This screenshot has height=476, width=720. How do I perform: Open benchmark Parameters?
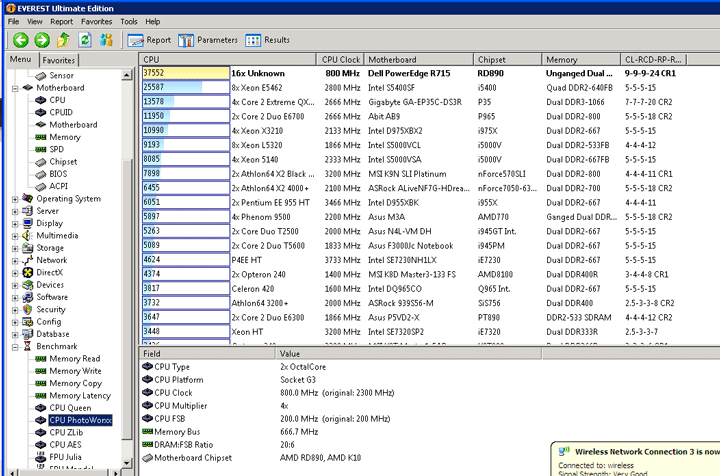click(208, 40)
